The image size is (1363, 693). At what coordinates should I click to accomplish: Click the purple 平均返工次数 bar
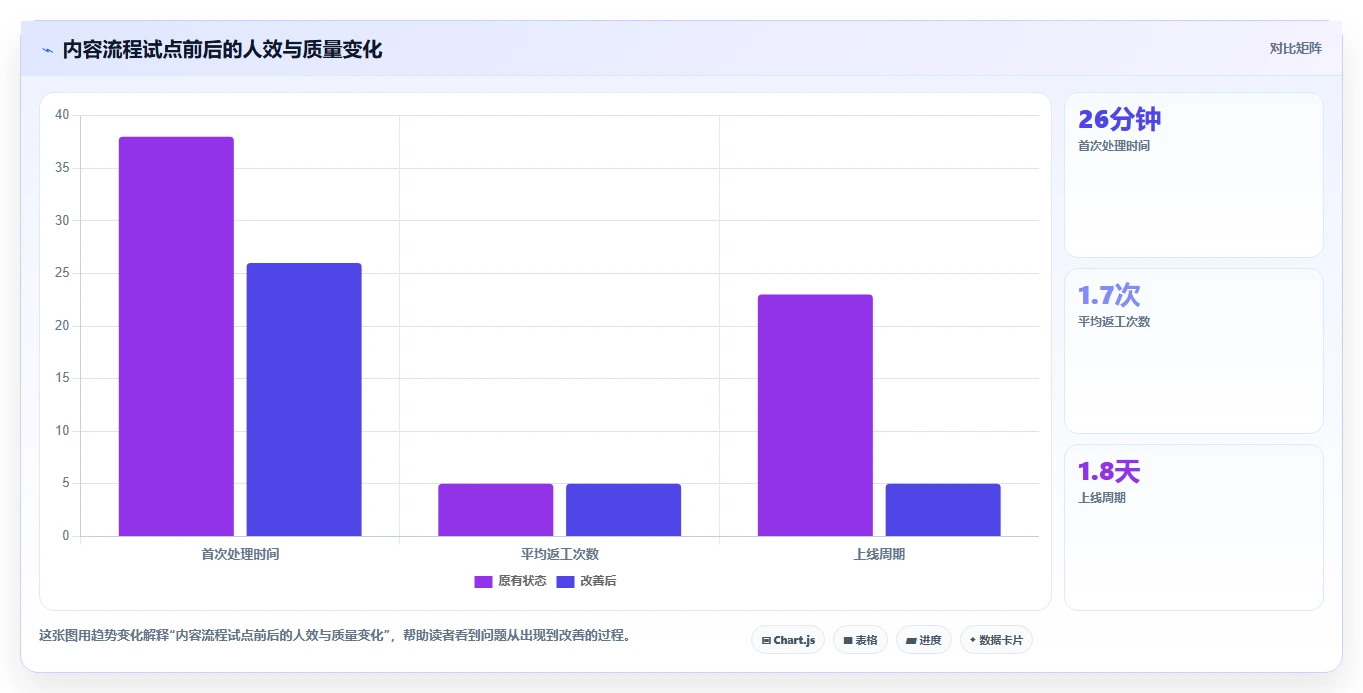(495, 510)
